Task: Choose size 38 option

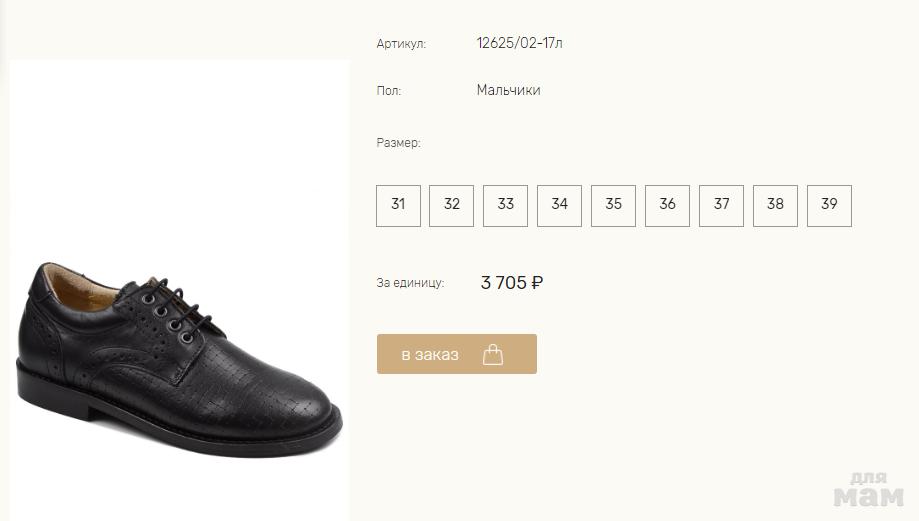Action: click(776, 205)
